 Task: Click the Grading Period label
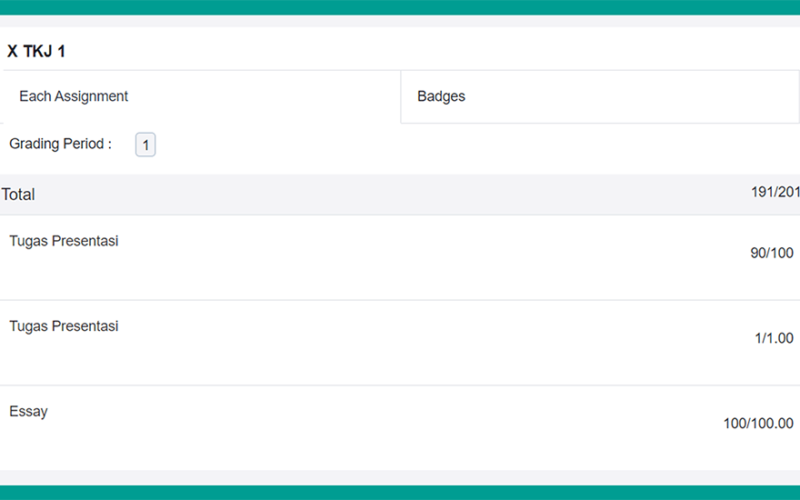[60, 144]
